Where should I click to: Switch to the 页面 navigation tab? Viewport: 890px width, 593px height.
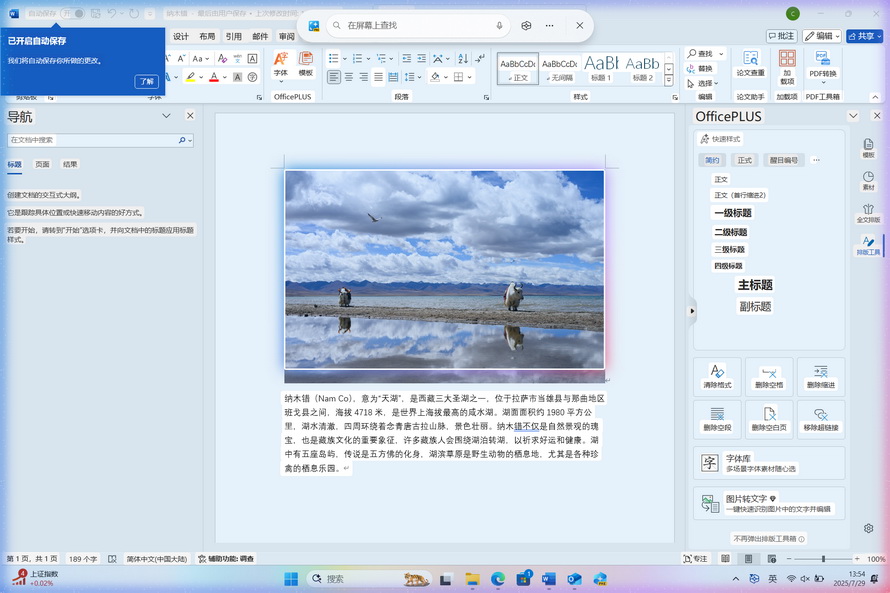click(x=42, y=164)
